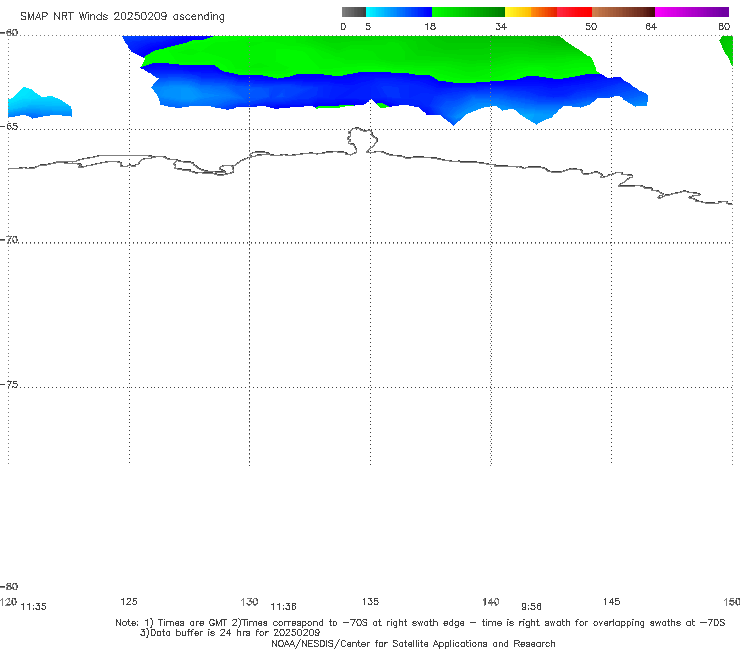The width and height of the screenshot is (740, 650).
Task: Click the longitude label '125'
Action: click(x=129, y=601)
